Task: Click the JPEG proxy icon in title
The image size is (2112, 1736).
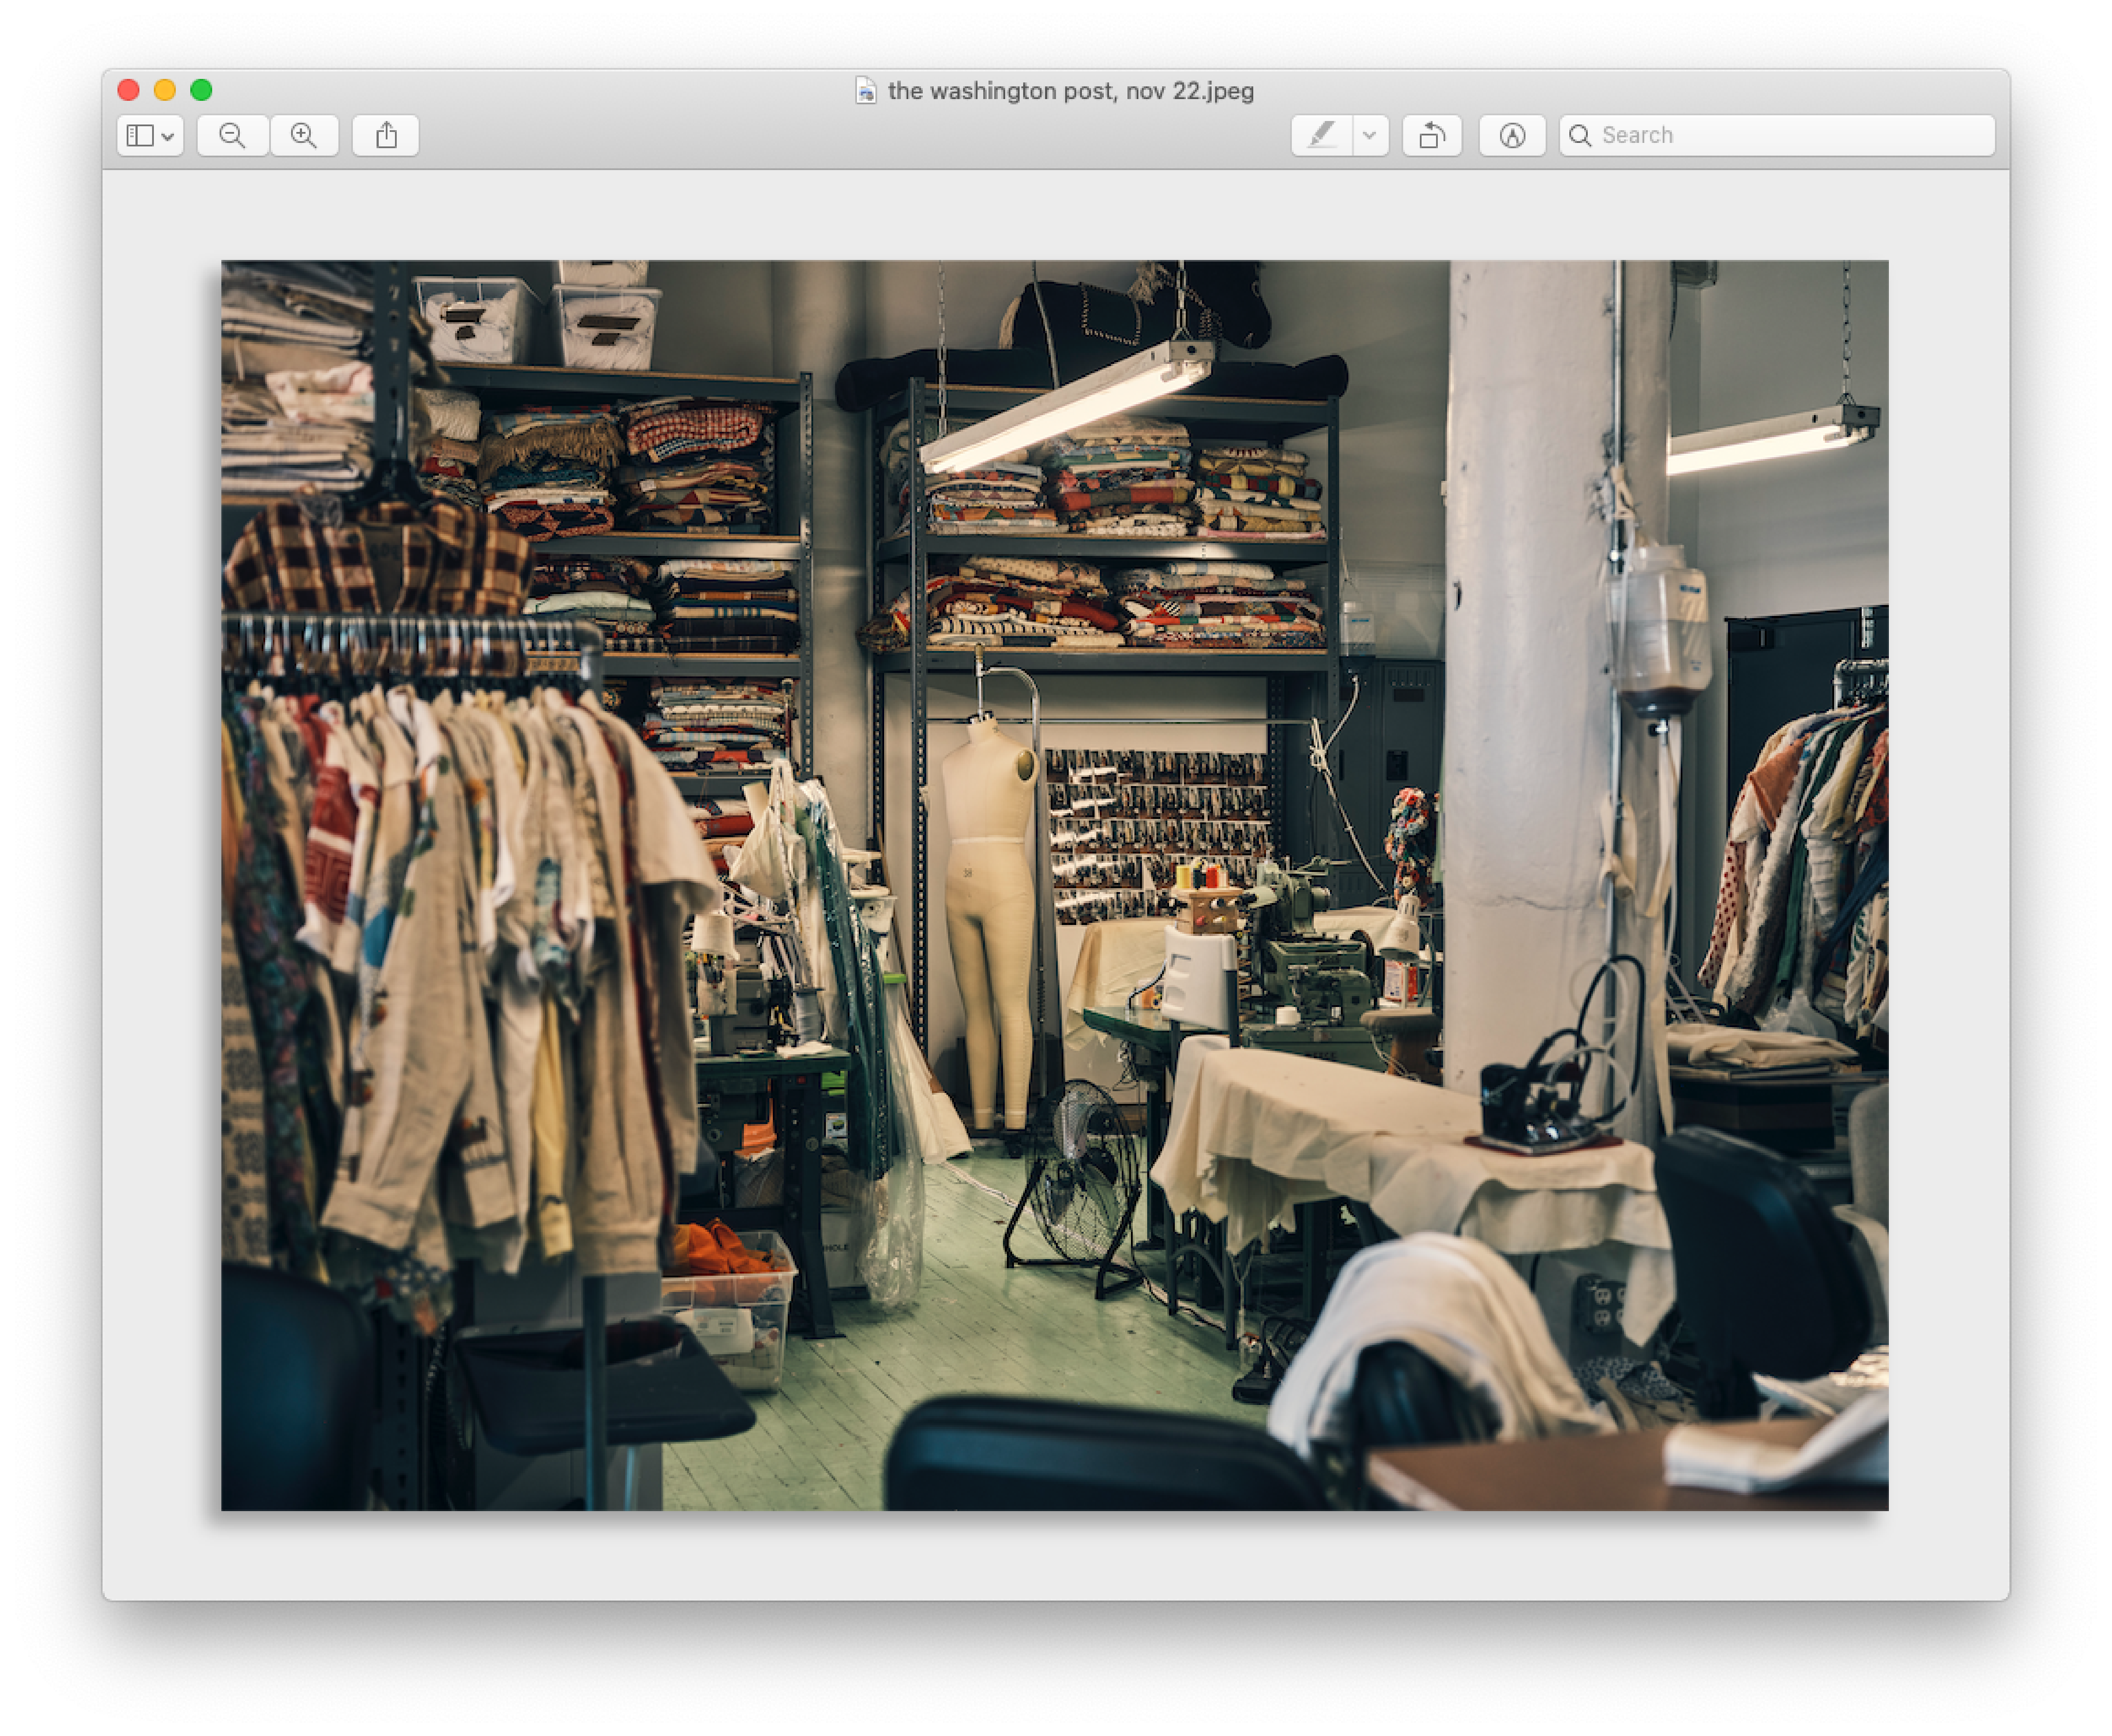Action: 866,91
